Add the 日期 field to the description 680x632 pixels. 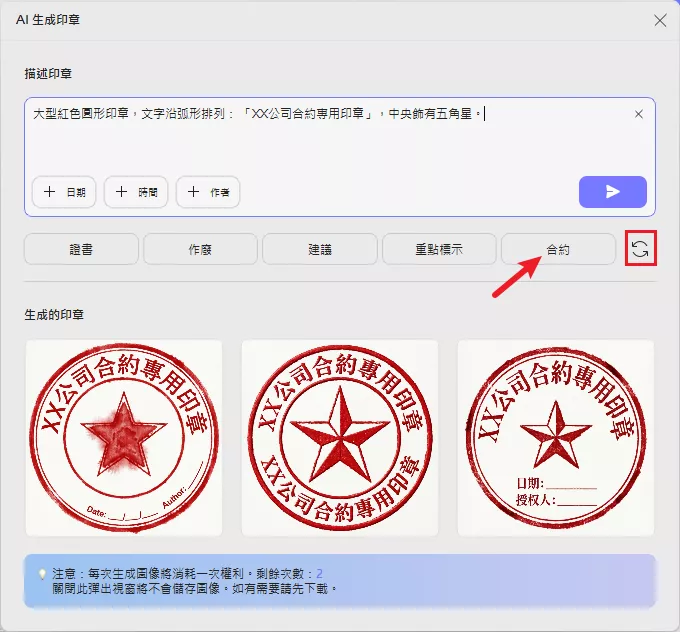click(x=64, y=192)
